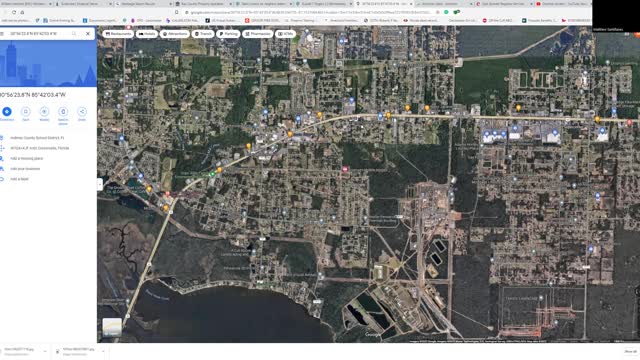Screen dimensions: 640x360
Task: Open the second downloaded file's options arrow
Action: pos(103,351)
